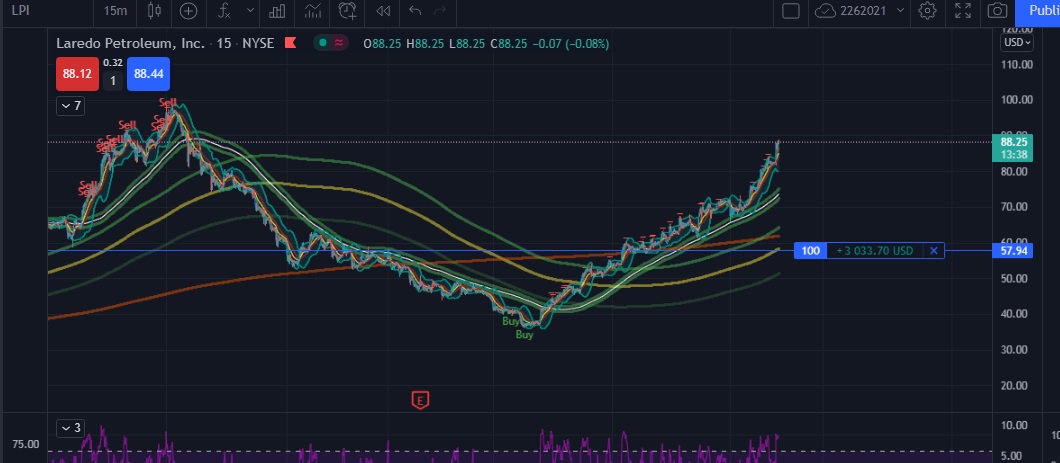Image resolution: width=1060 pixels, height=463 pixels.
Task: Click the red E earnings marker
Action: pos(420,400)
